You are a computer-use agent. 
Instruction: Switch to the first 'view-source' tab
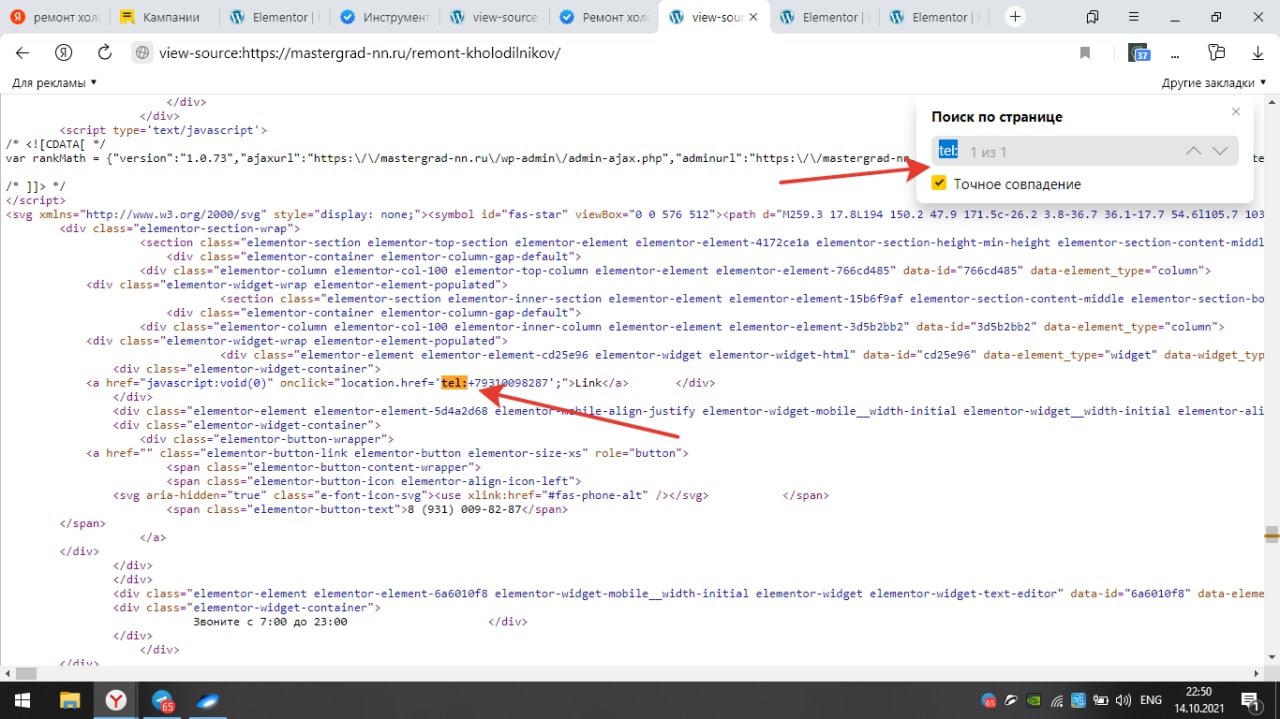[x=494, y=17]
